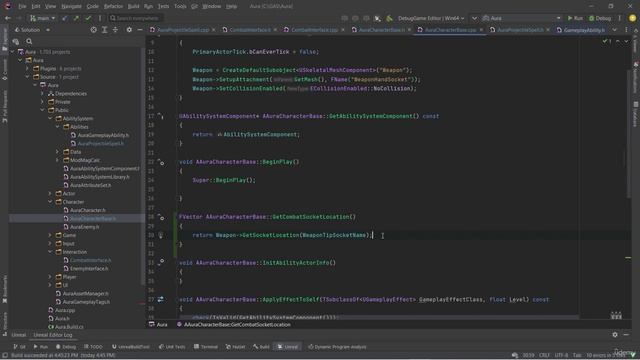Collapse the Plugins folder node
The image size is (640, 360).
tap(28, 69)
